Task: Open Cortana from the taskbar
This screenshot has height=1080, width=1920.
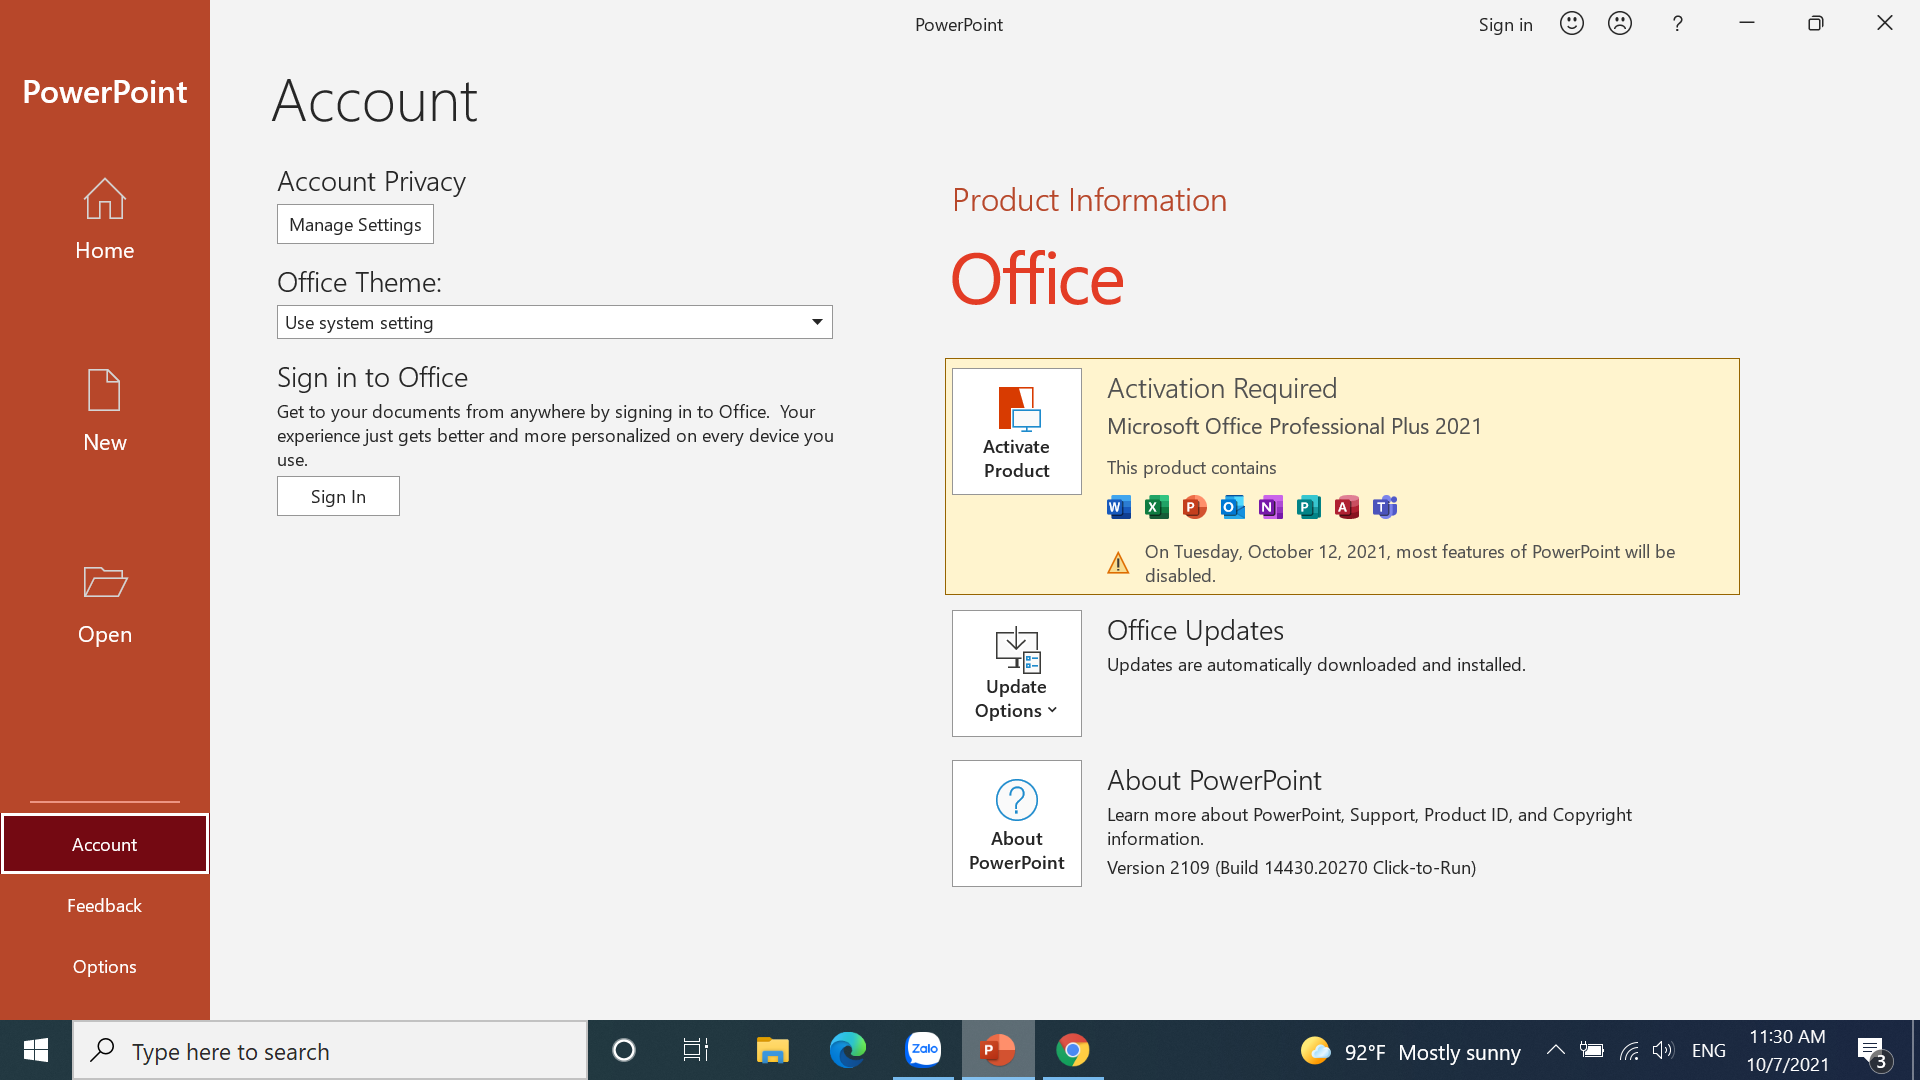Action: point(624,1050)
